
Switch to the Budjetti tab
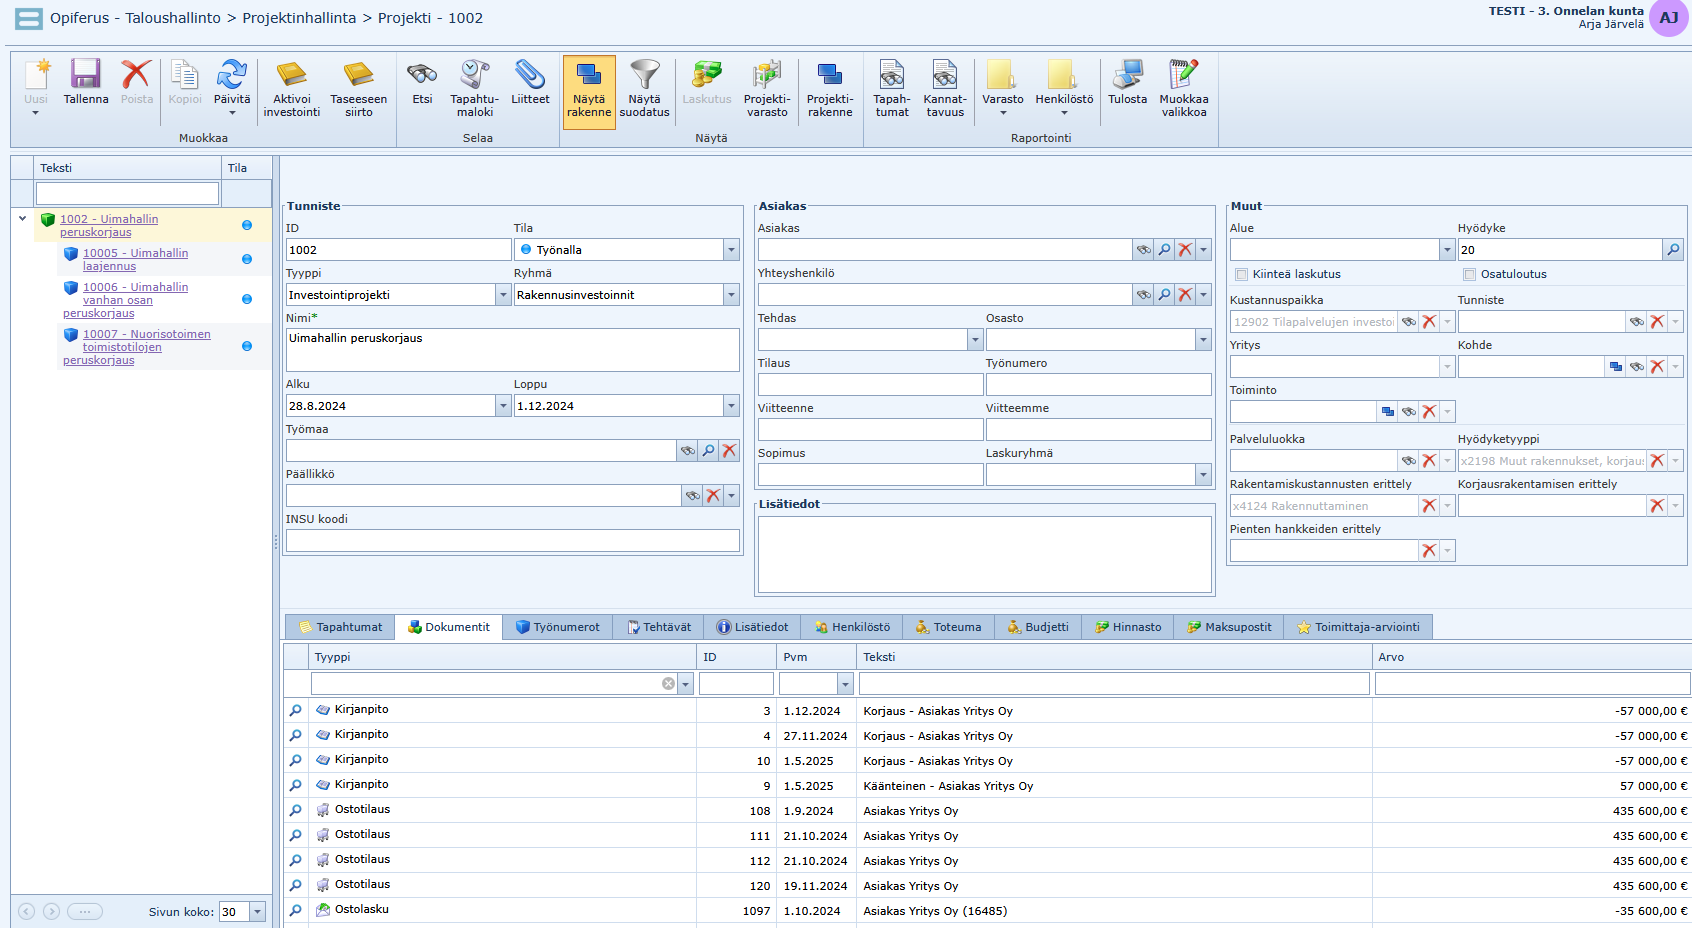coord(1038,627)
